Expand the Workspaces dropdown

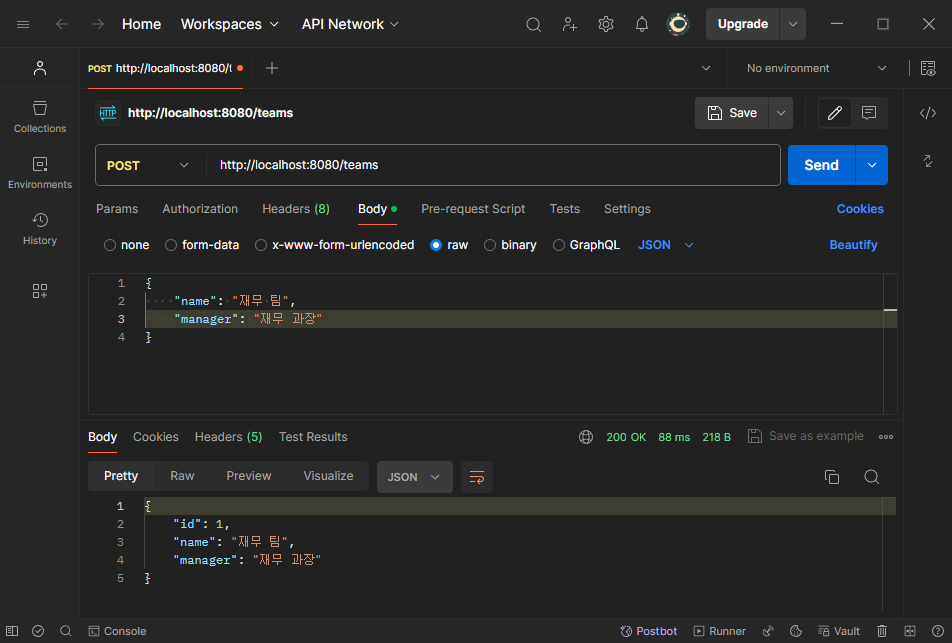point(230,24)
